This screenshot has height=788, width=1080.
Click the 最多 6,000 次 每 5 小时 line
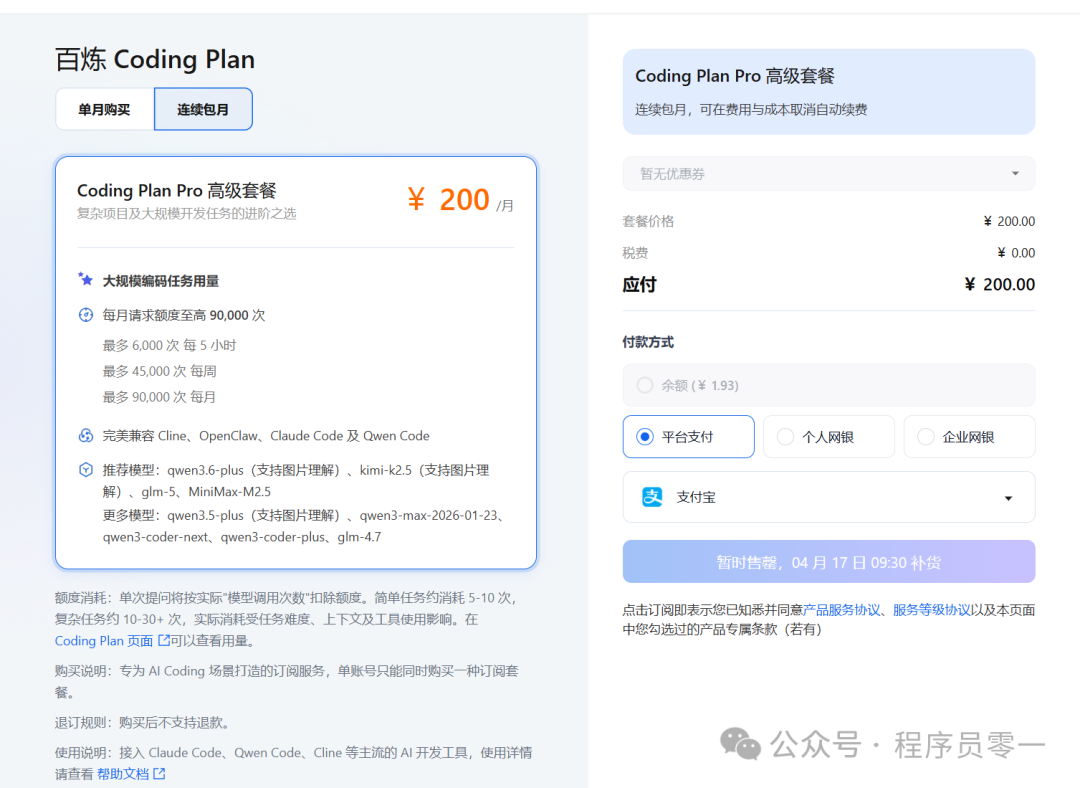[x=169, y=345]
